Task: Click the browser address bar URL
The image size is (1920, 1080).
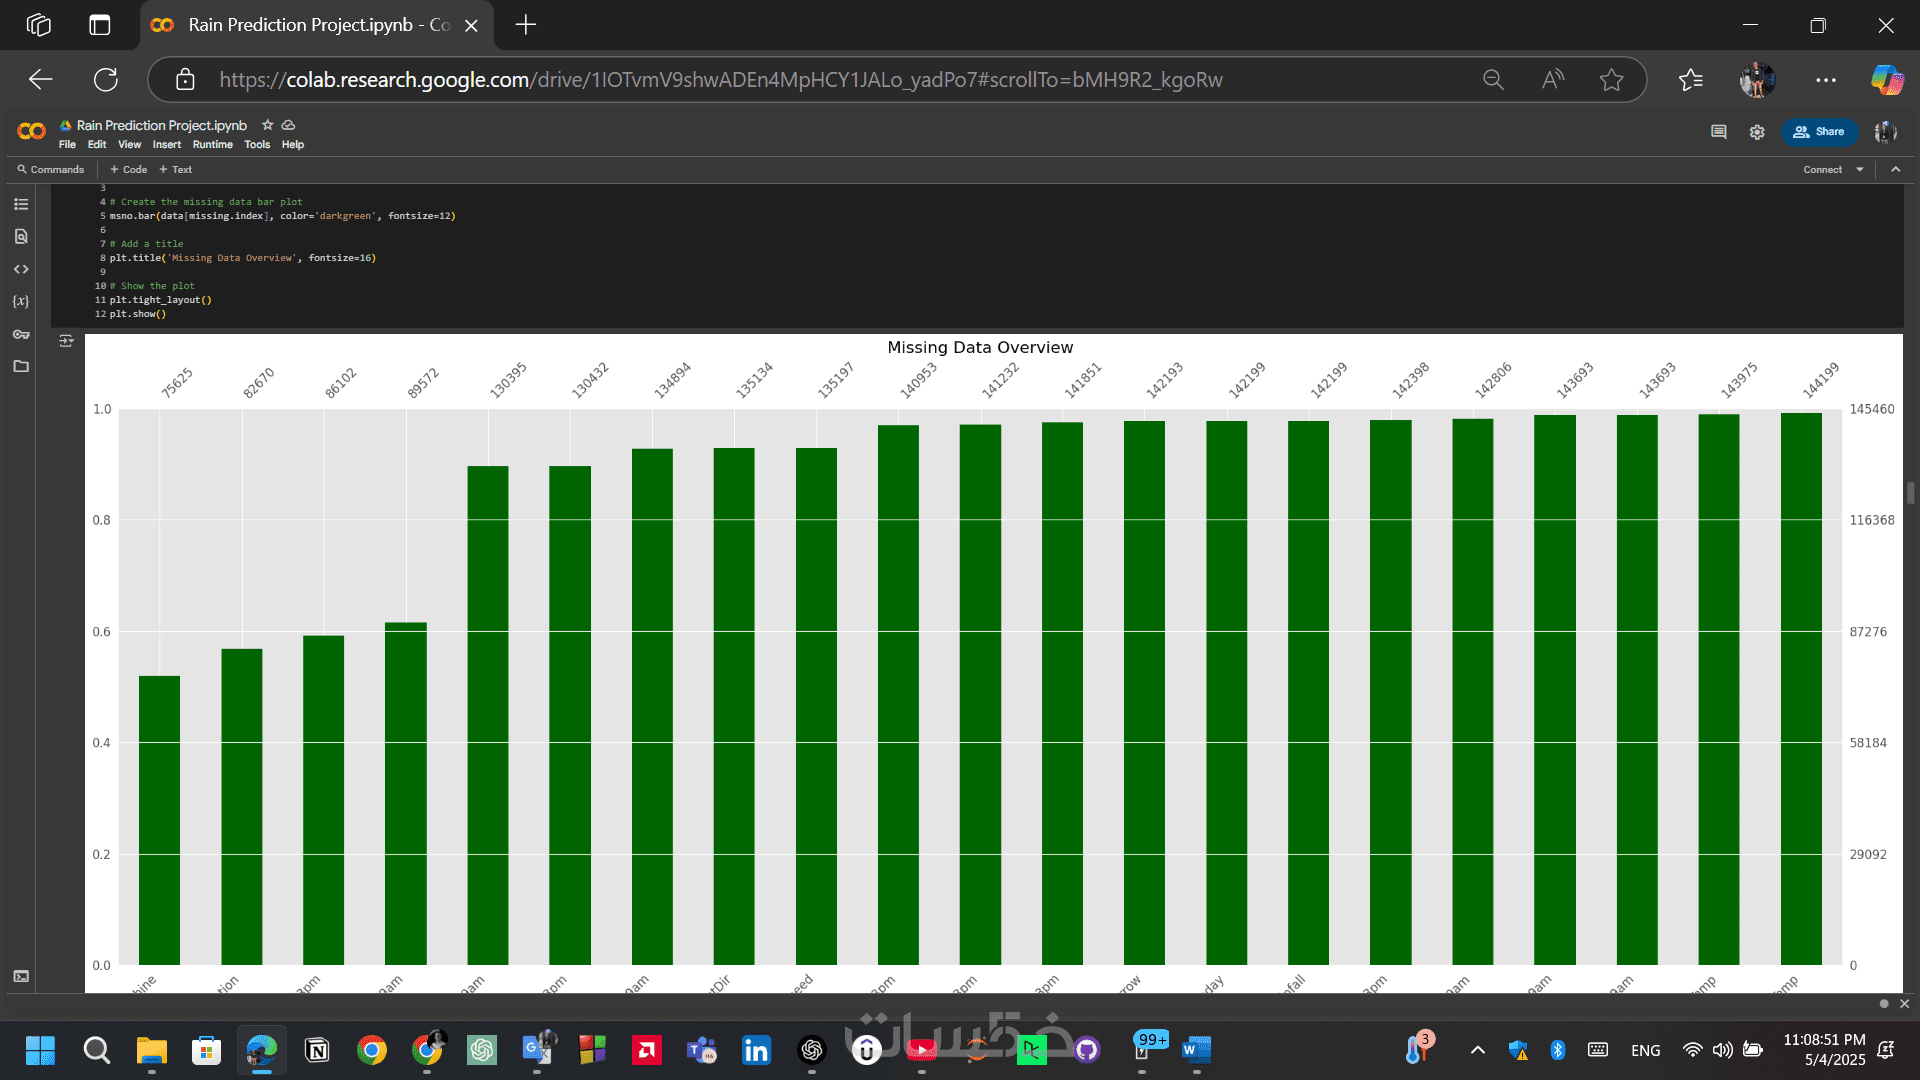Action: pos(720,80)
